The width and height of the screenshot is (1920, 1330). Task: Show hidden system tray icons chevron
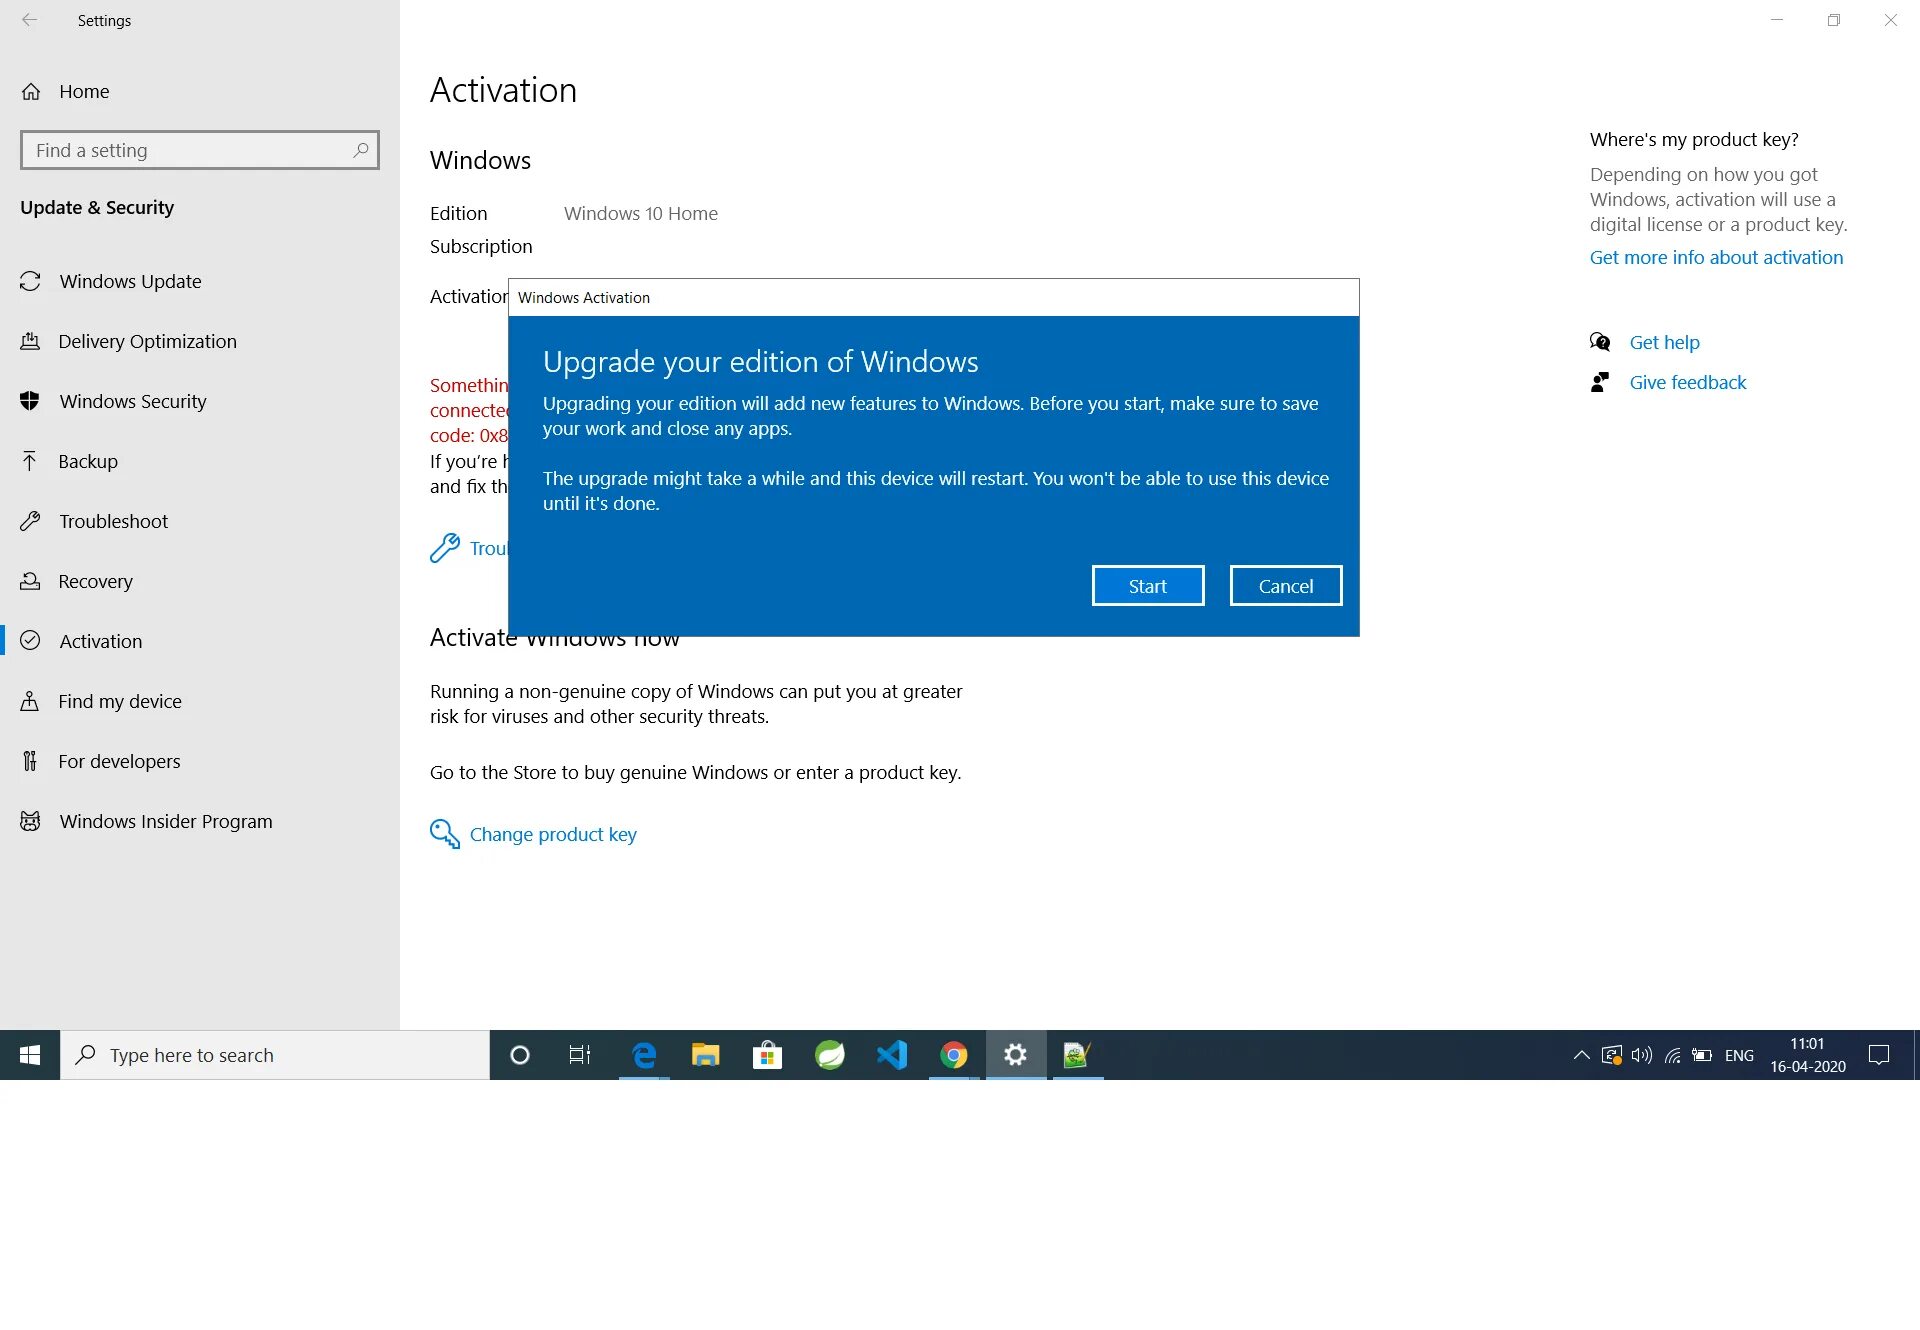point(1581,1055)
